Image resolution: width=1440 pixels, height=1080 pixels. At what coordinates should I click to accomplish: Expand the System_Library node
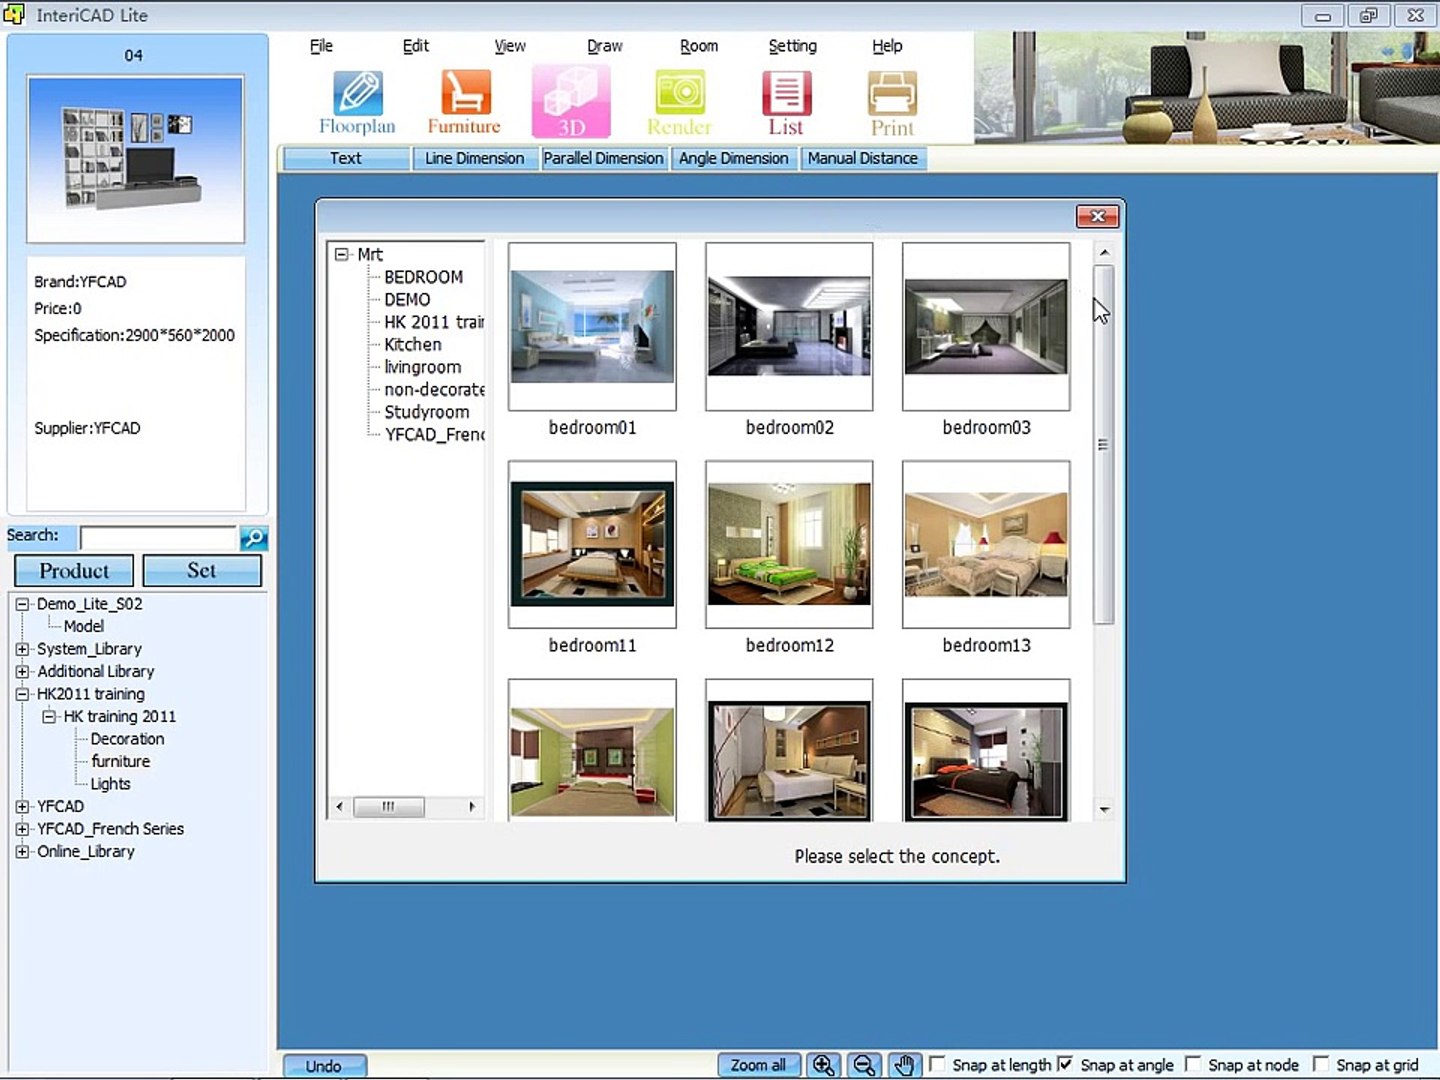22,649
